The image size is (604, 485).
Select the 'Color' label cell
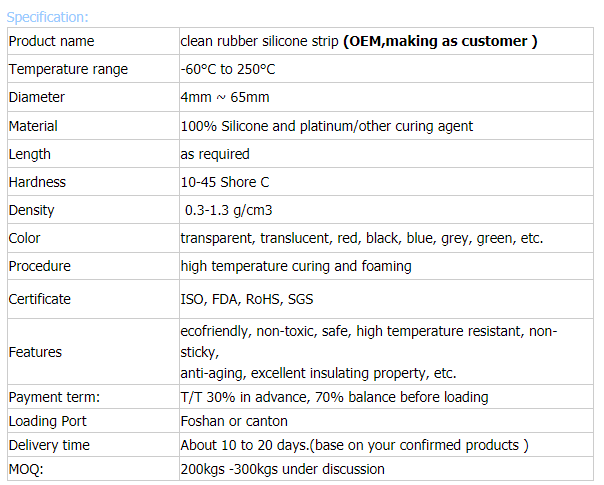[x=93, y=238]
